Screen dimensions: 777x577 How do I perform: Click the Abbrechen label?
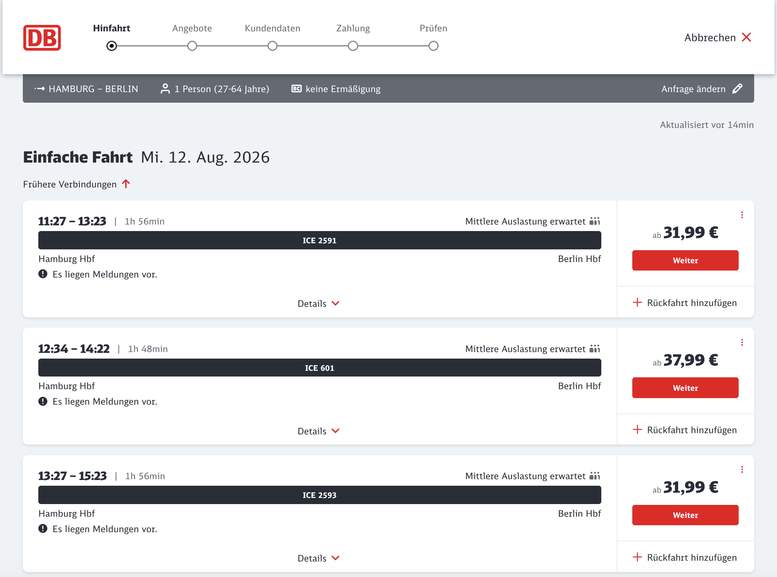pos(710,38)
